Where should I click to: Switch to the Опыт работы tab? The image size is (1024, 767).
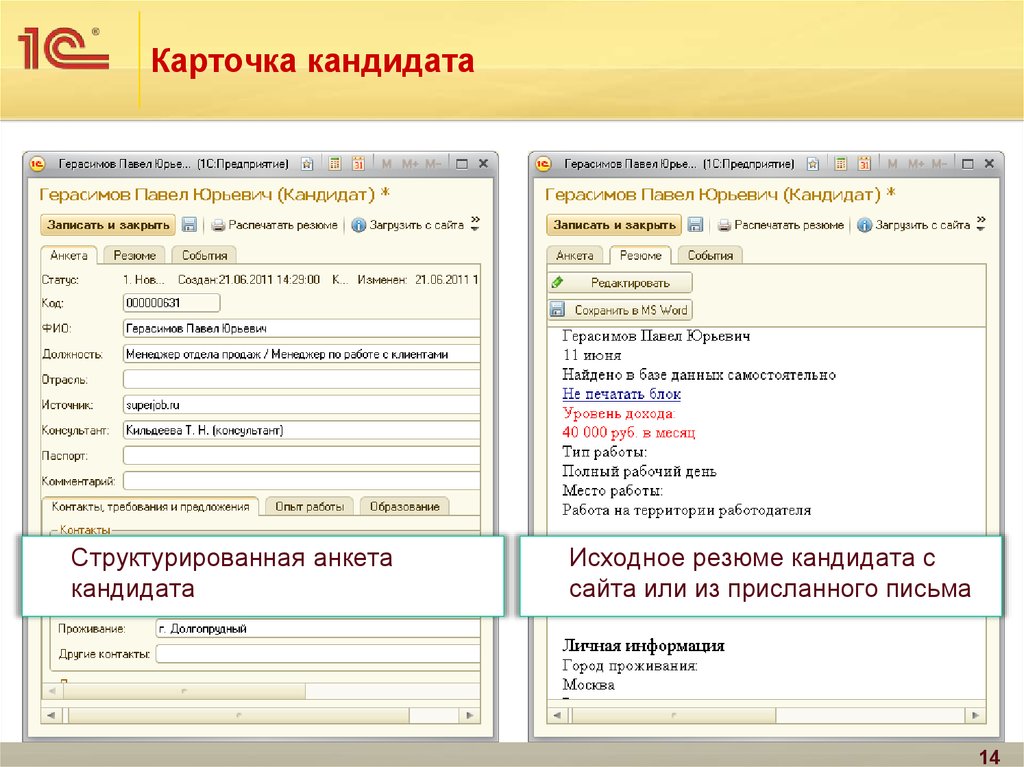point(309,506)
